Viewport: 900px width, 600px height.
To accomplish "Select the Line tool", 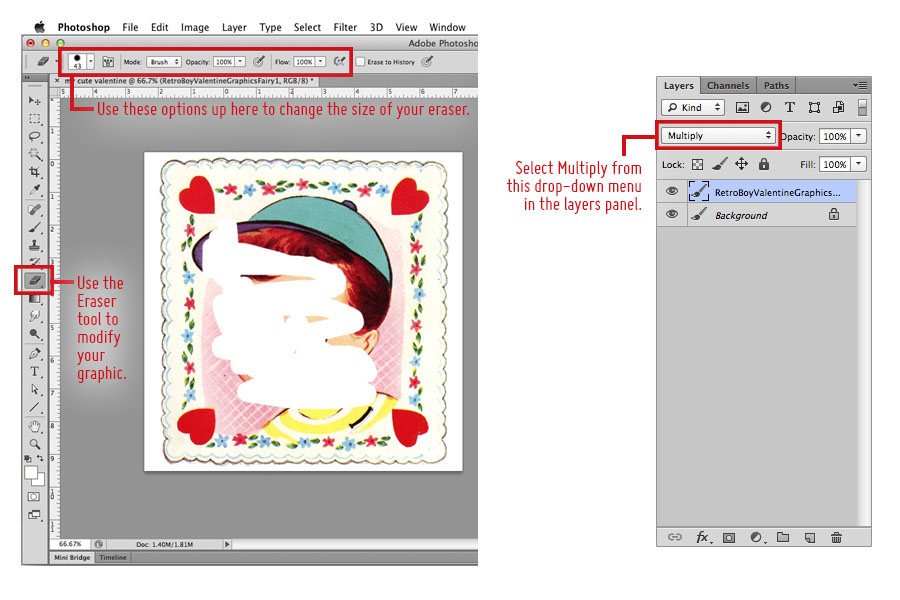I will [x=34, y=407].
